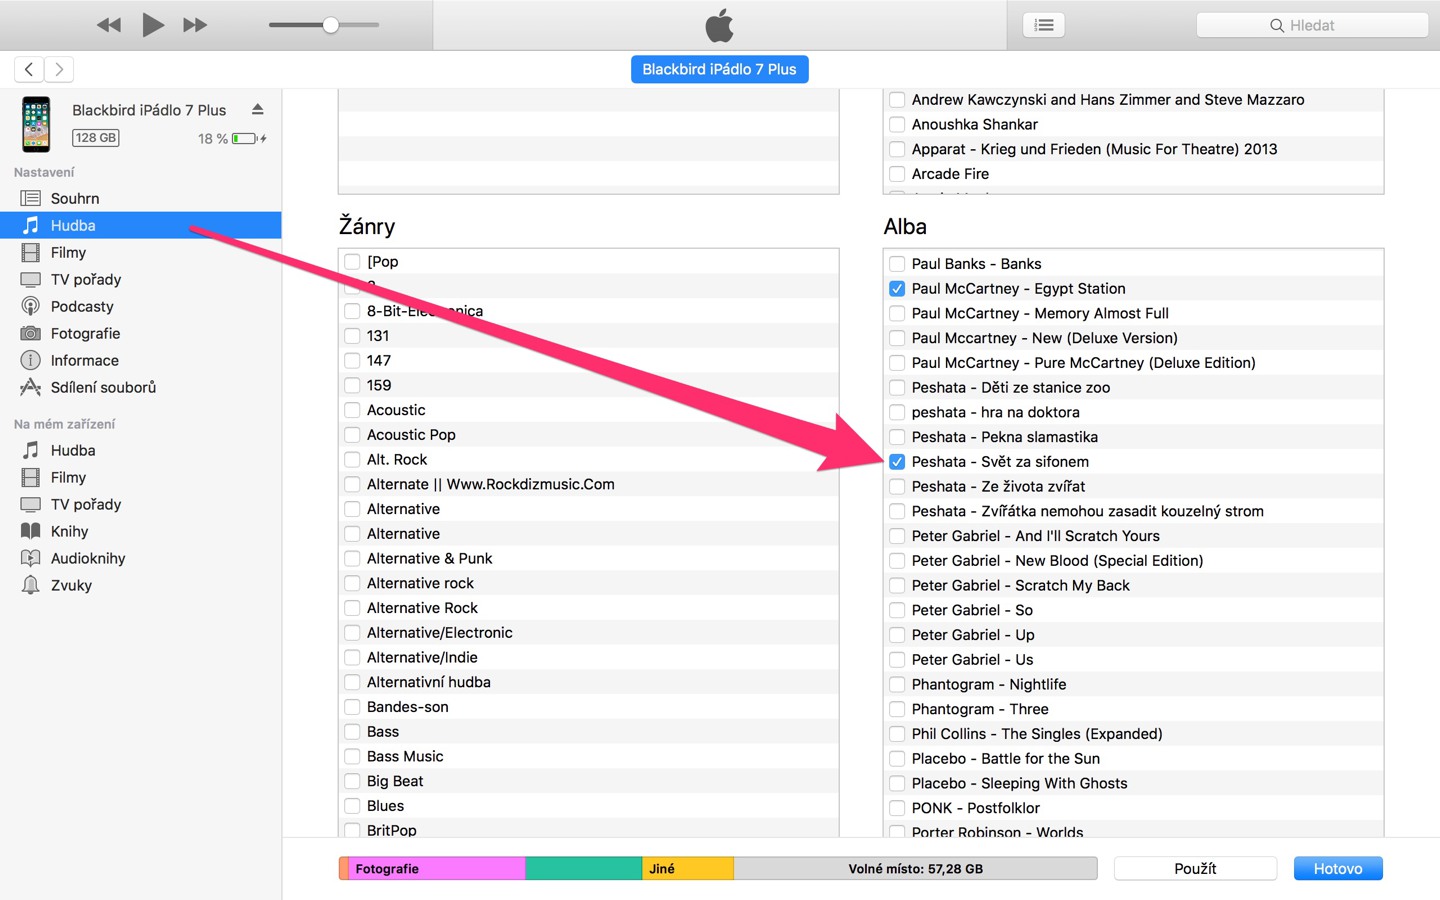Click the iPhone device thumbnail icon

pos(36,124)
